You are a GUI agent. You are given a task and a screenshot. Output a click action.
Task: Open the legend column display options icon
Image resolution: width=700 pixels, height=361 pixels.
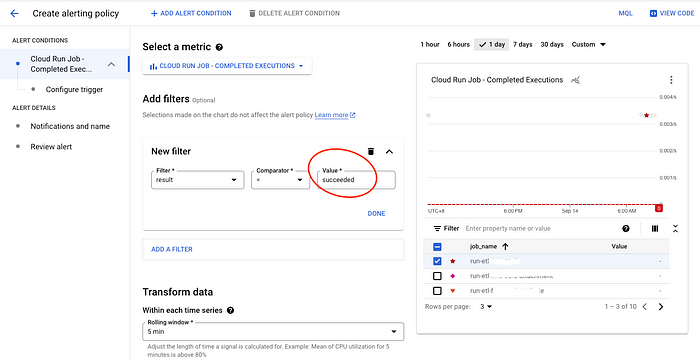[x=655, y=228]
